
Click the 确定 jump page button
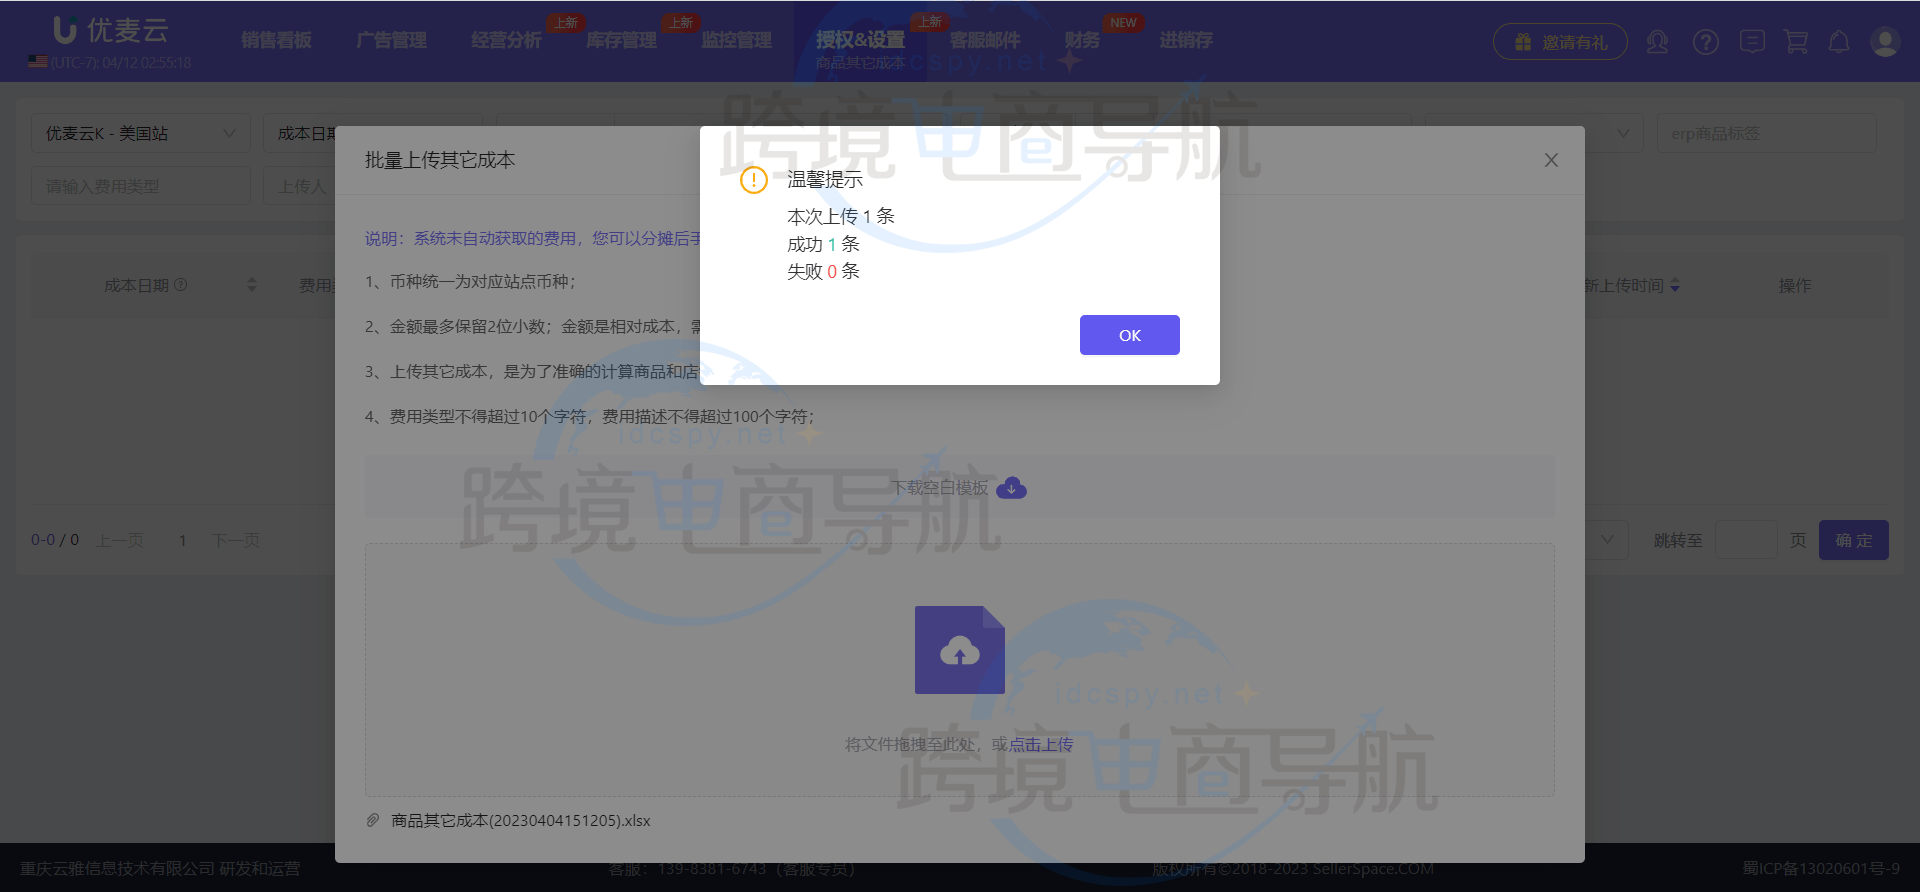tap(1854, 540)
